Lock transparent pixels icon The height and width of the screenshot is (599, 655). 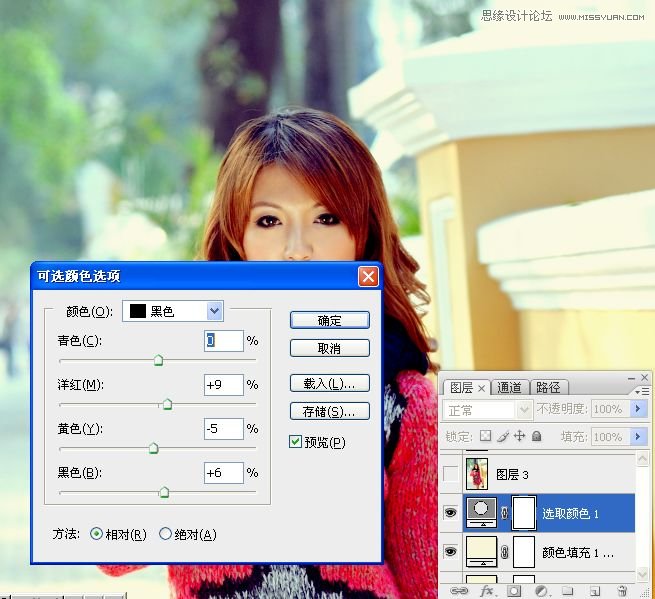(x=485, y=436)
